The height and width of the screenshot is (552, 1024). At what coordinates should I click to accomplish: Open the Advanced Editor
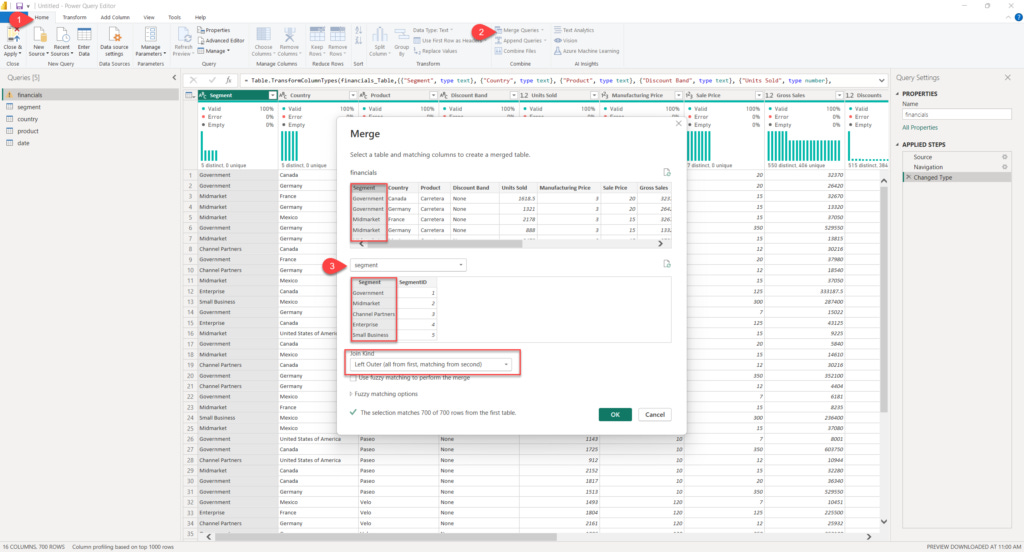(221, 41)
